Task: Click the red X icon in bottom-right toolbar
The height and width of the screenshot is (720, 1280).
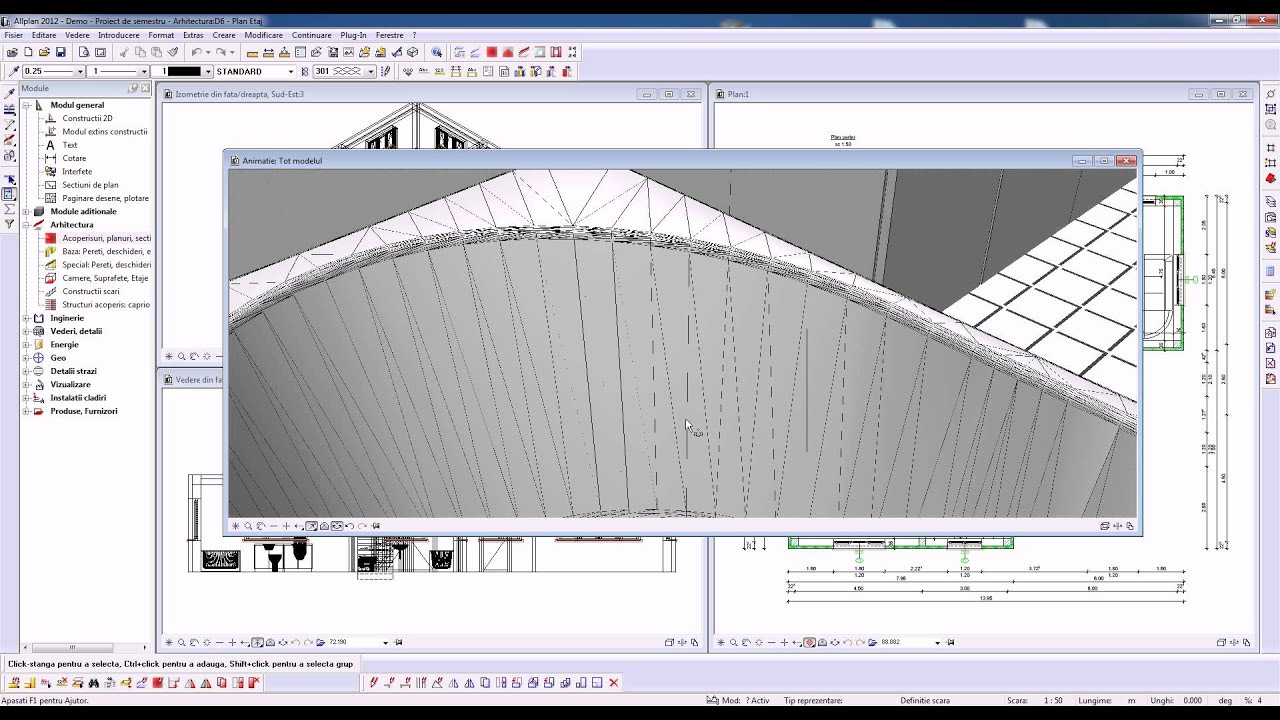Action: (614, 683)
